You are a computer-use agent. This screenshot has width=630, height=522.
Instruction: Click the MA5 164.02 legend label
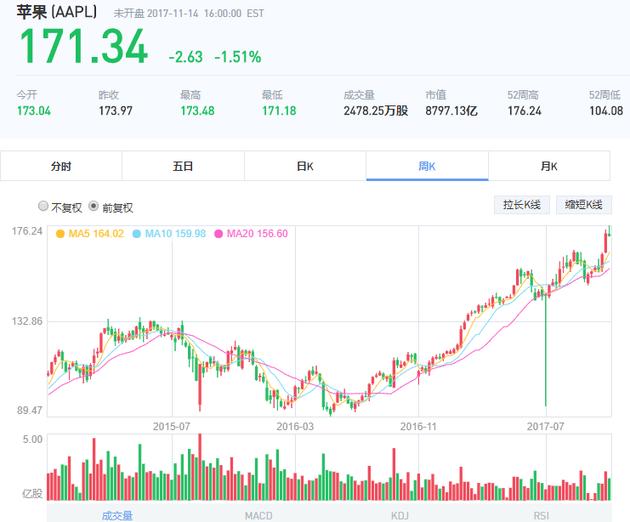coord(96,233)
